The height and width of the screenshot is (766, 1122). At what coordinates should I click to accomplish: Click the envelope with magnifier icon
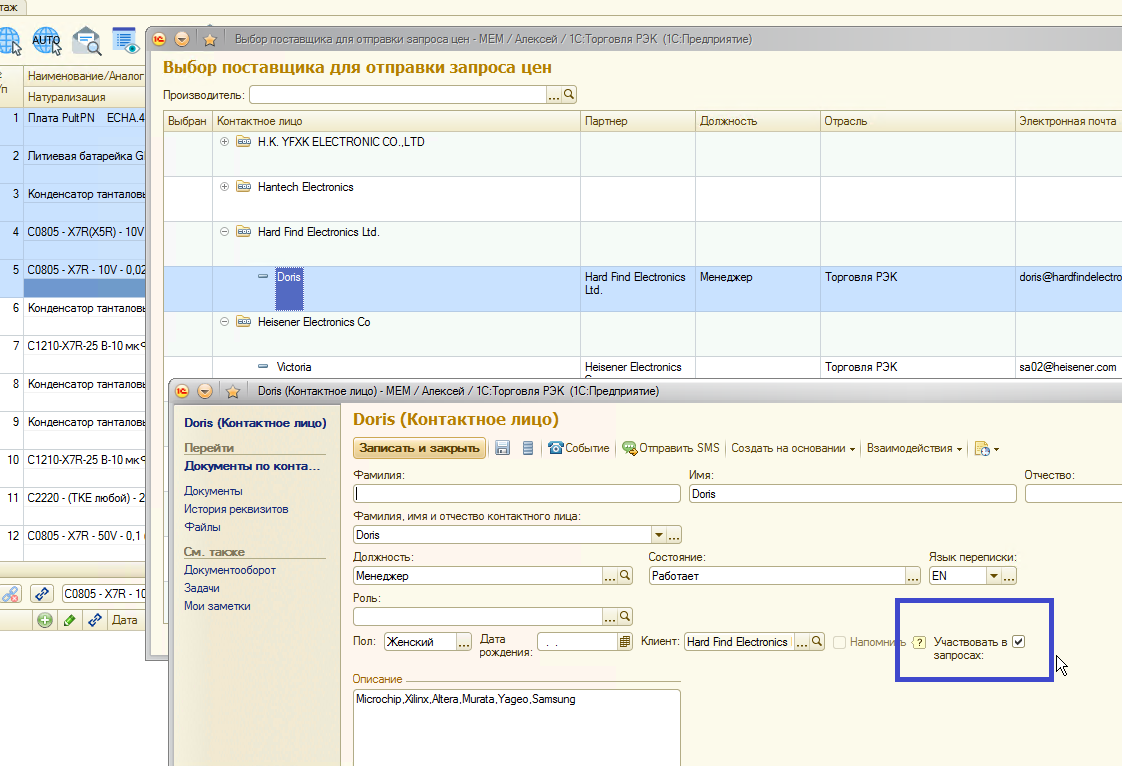(x=86, y=41)
